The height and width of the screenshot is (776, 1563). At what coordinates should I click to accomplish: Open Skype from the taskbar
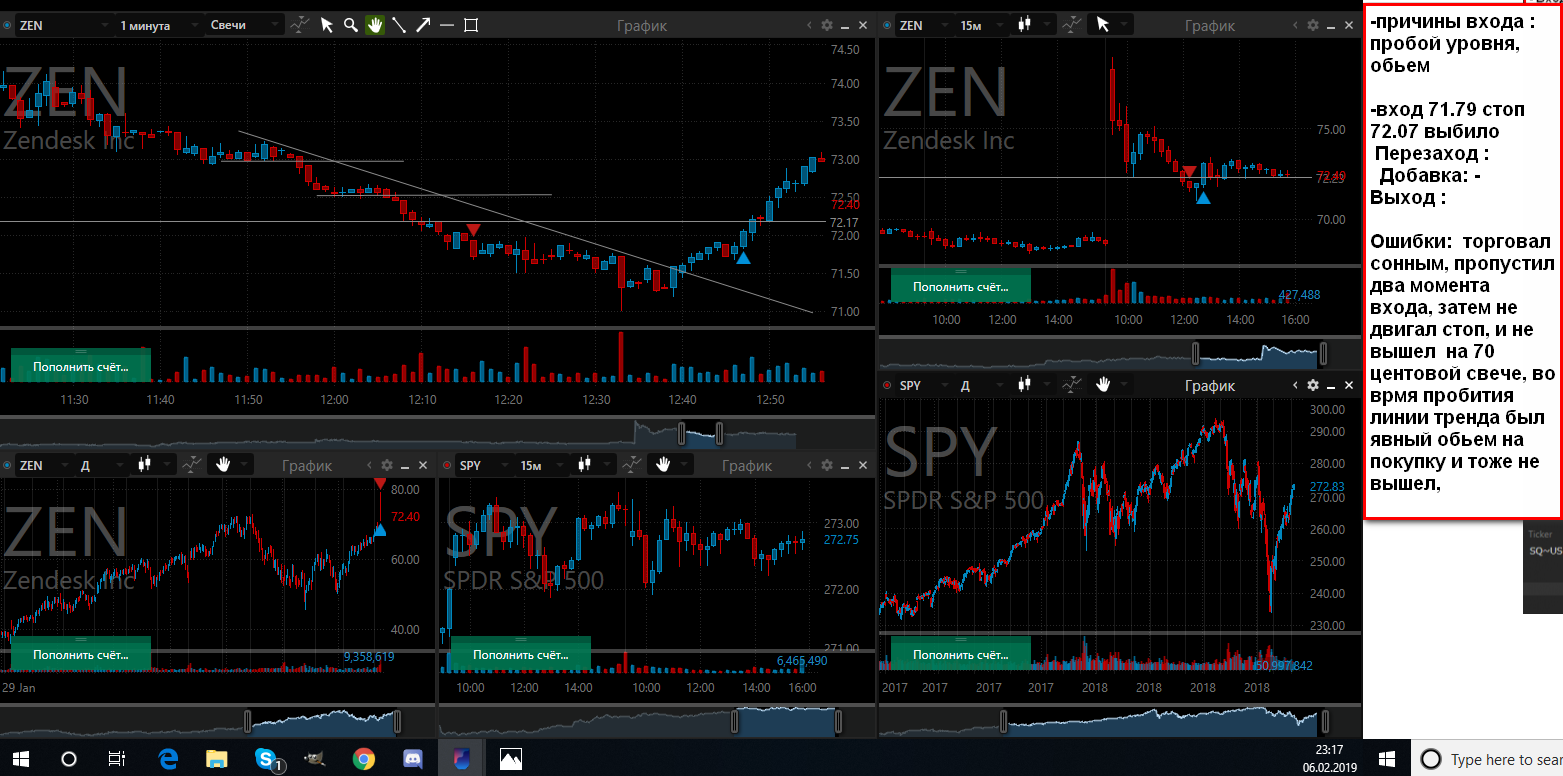point(266,759)
